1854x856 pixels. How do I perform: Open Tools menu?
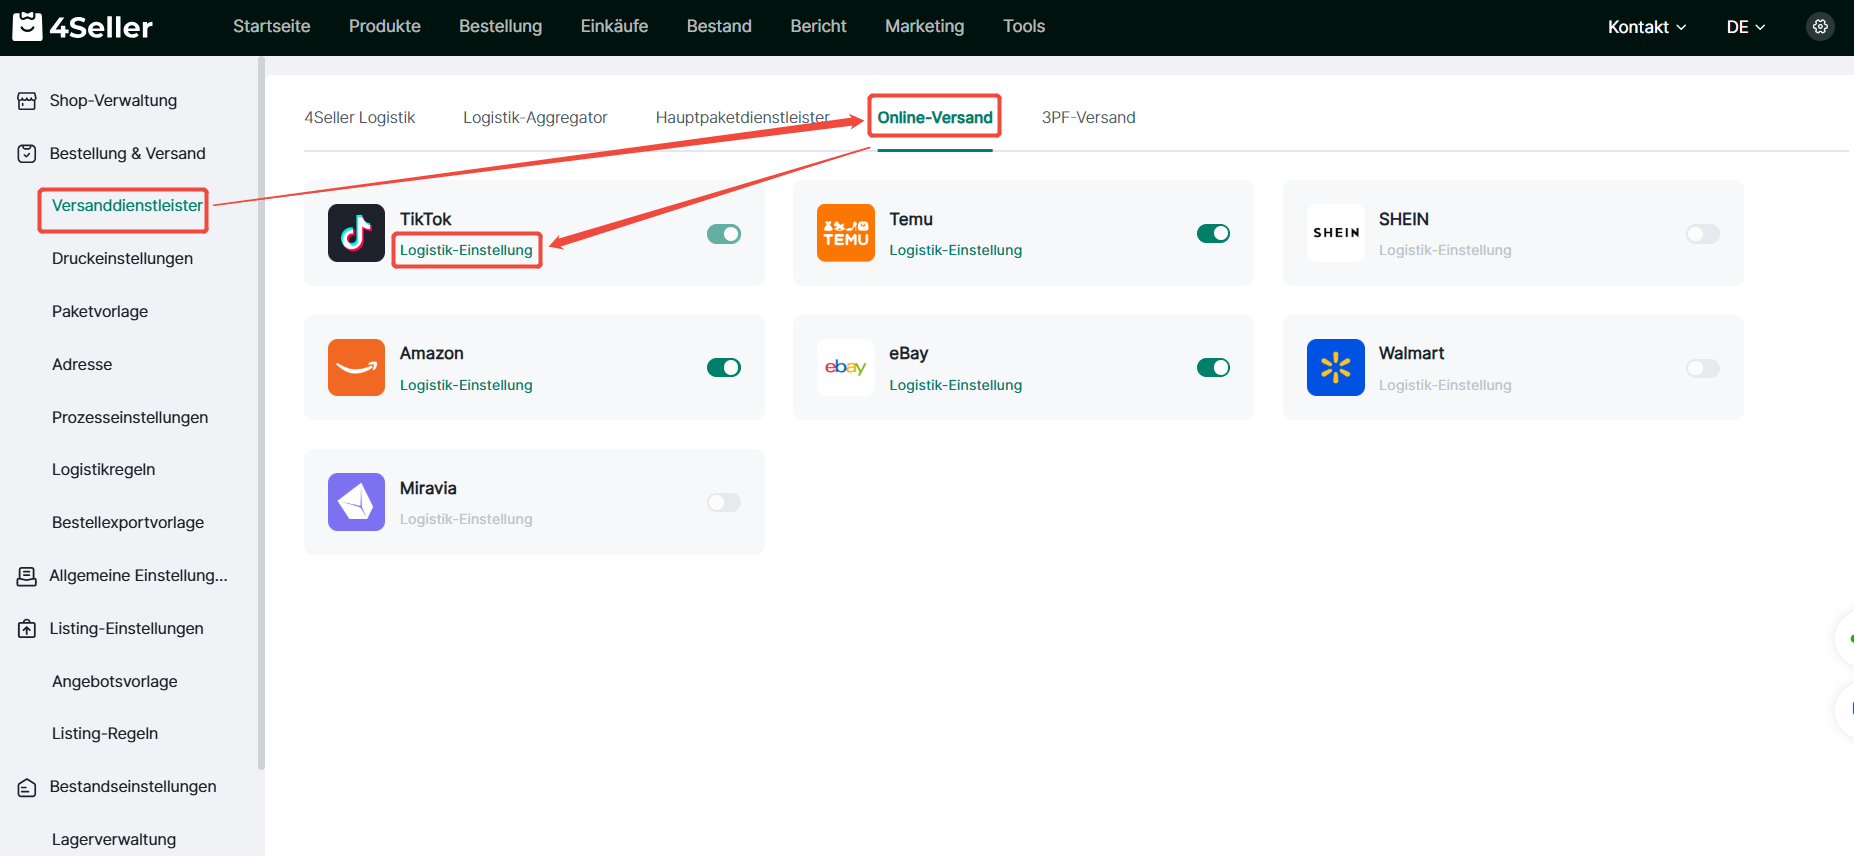[1024, 26]
